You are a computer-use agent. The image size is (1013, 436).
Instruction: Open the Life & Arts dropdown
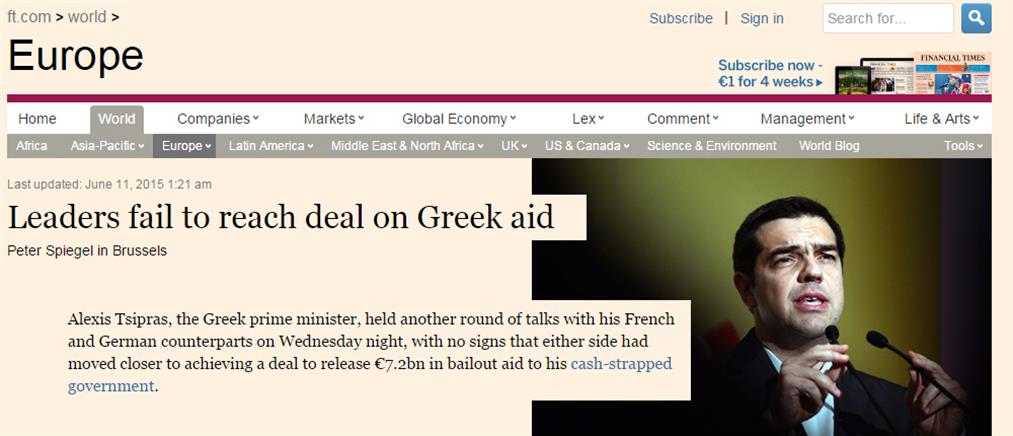[x=943, y=119]
